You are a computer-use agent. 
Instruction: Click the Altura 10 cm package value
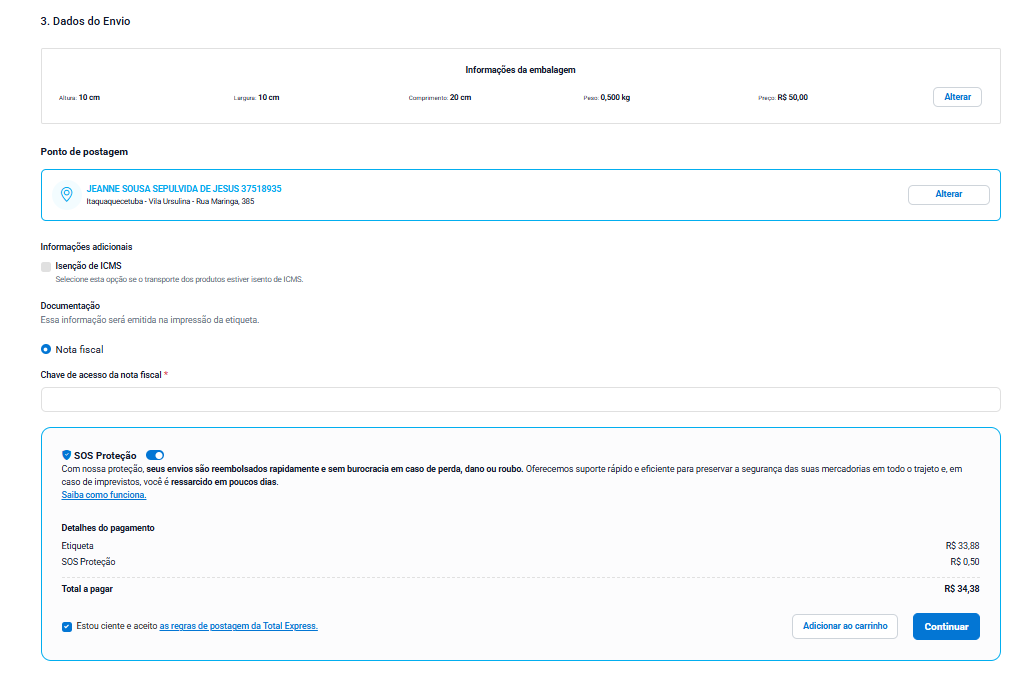(89, 98)
